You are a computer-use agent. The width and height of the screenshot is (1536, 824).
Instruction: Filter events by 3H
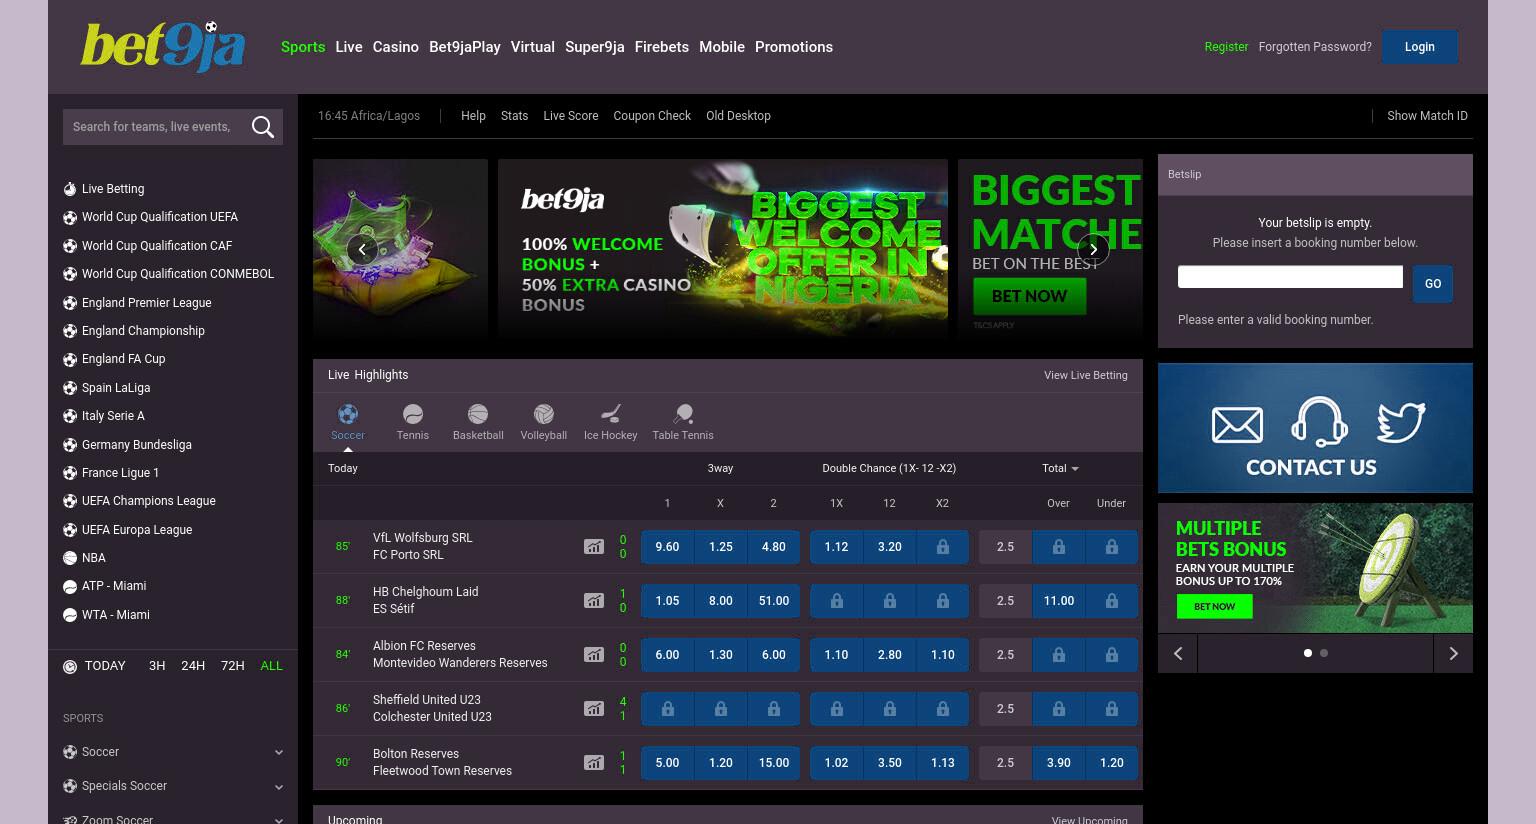[x=157, y=666]
